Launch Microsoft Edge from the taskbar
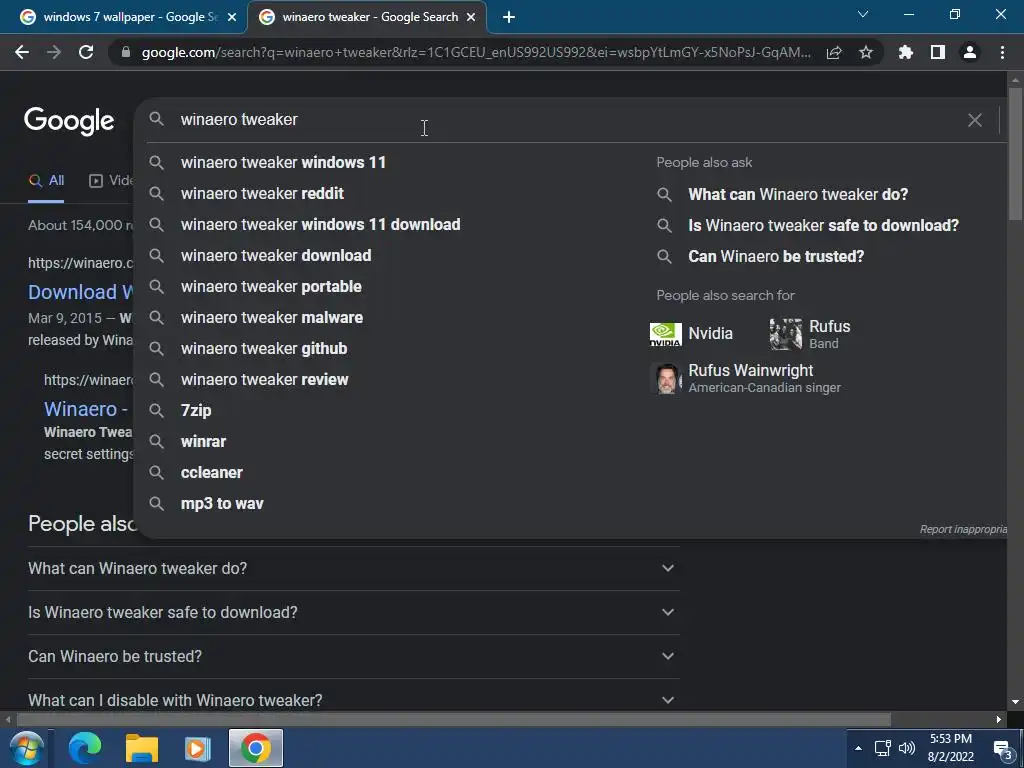Image resolution: width=1024 pixels, height=768 pixels. click(85, 748)
